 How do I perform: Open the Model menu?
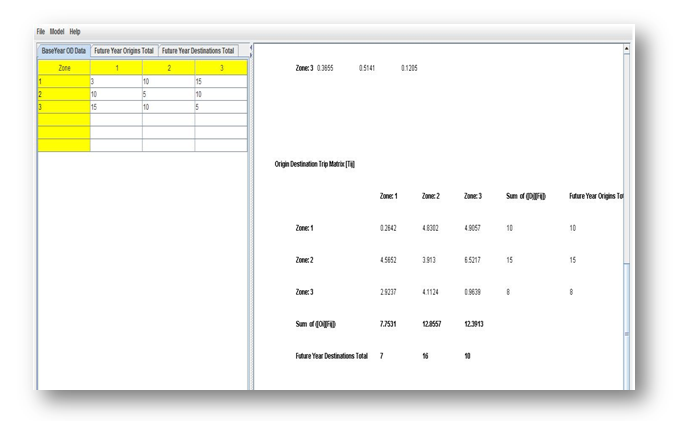tap(57, 32)
